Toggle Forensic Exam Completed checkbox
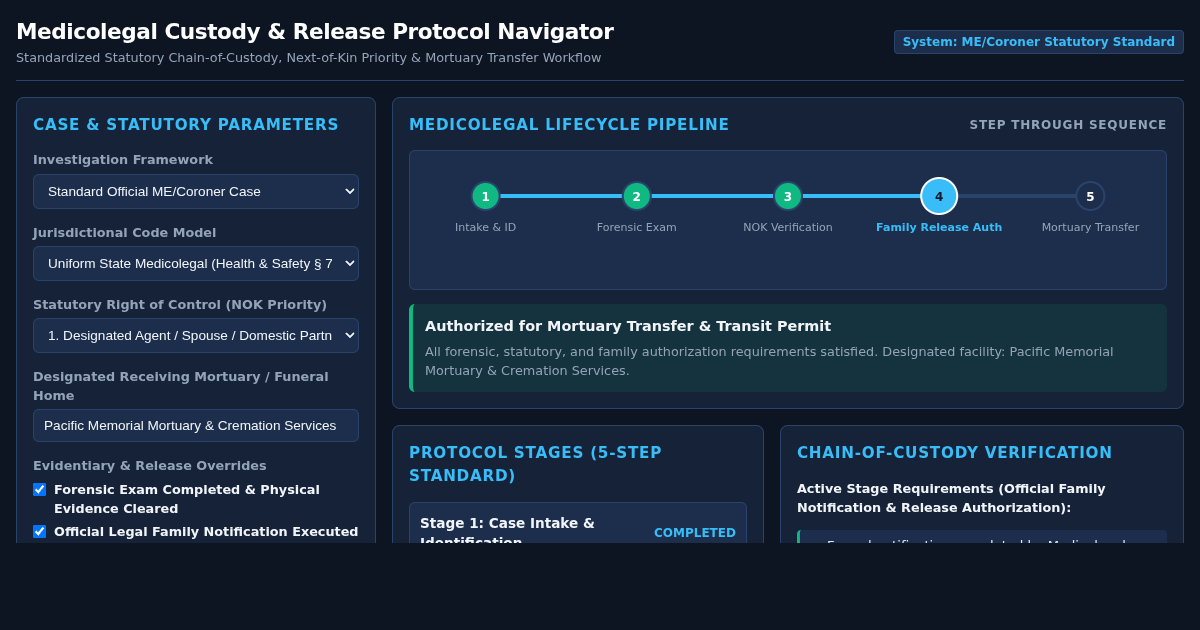 click(39, 489)
